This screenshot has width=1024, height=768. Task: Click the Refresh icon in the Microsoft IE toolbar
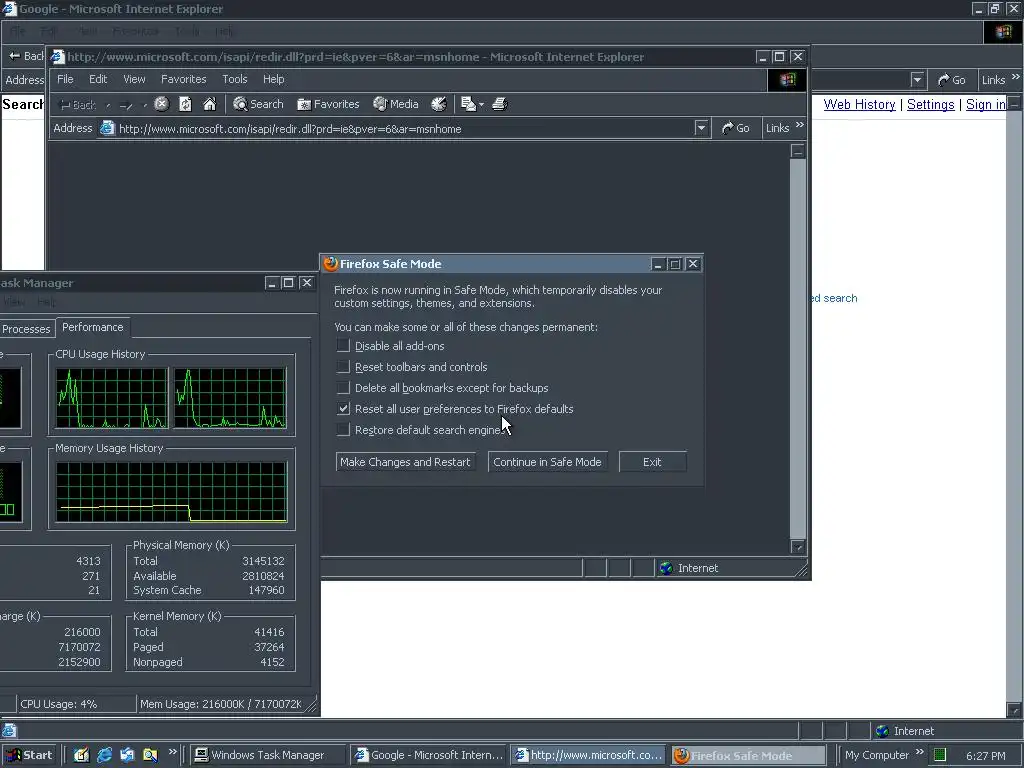(x=185, y=104)
